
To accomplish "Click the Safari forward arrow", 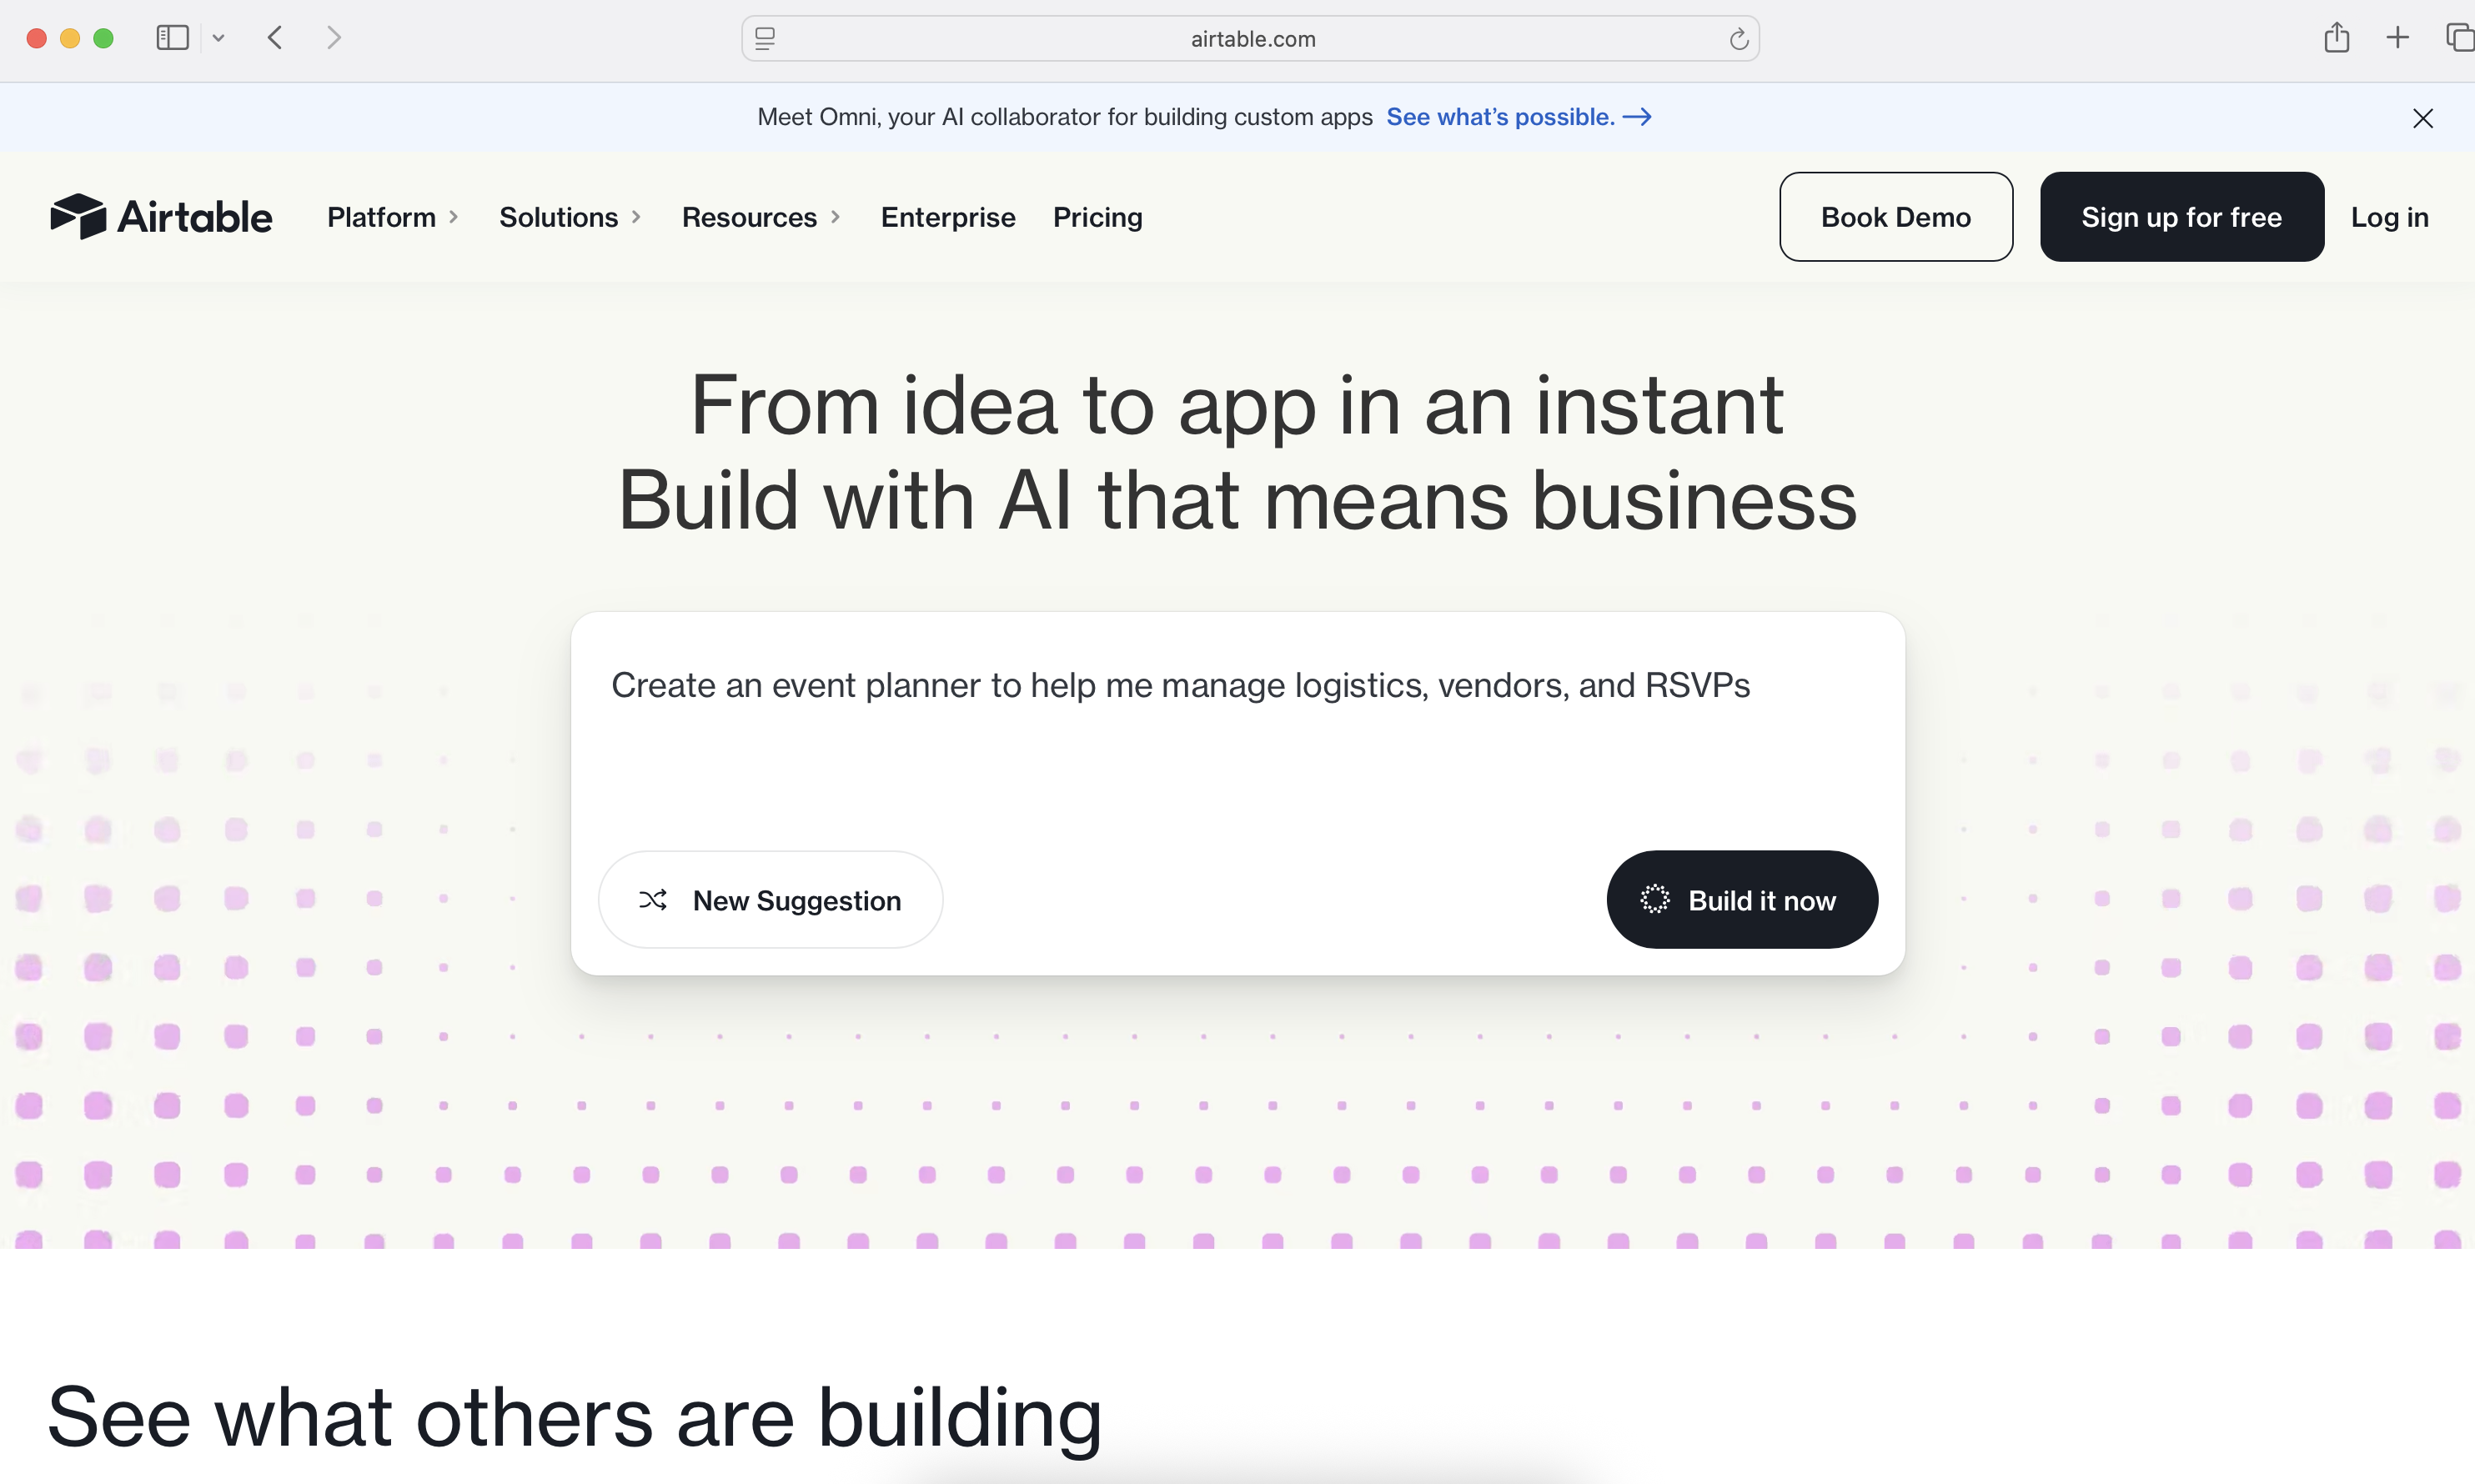I will pos(334,38).
